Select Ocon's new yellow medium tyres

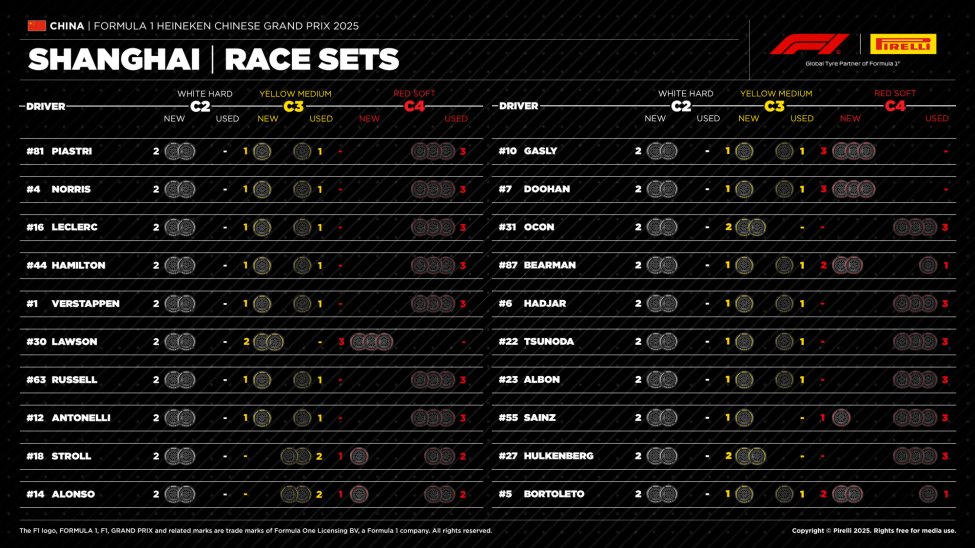click(750, 227)
